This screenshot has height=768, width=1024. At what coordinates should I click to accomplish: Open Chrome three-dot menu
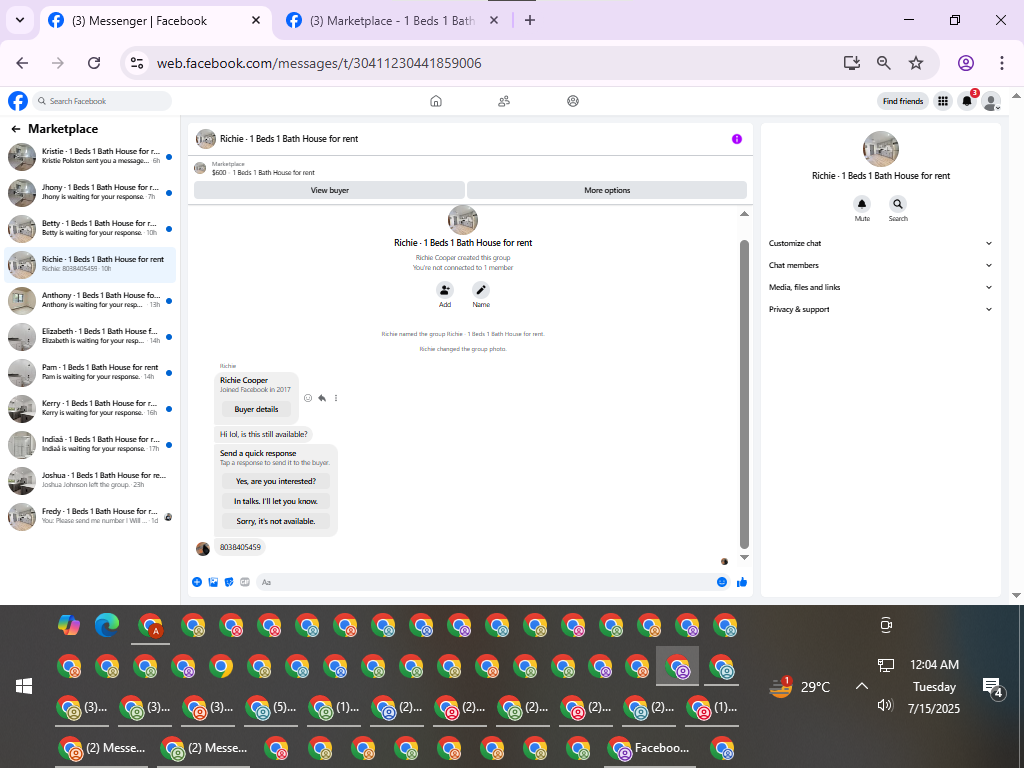(x=1001, y=63)
